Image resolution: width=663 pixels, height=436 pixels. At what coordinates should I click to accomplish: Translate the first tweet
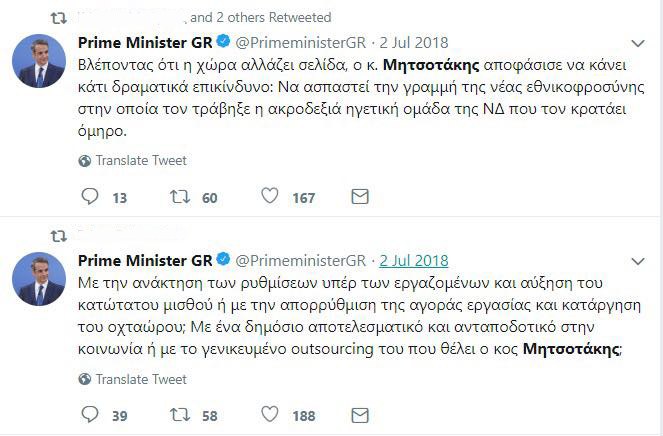[140, 161]
